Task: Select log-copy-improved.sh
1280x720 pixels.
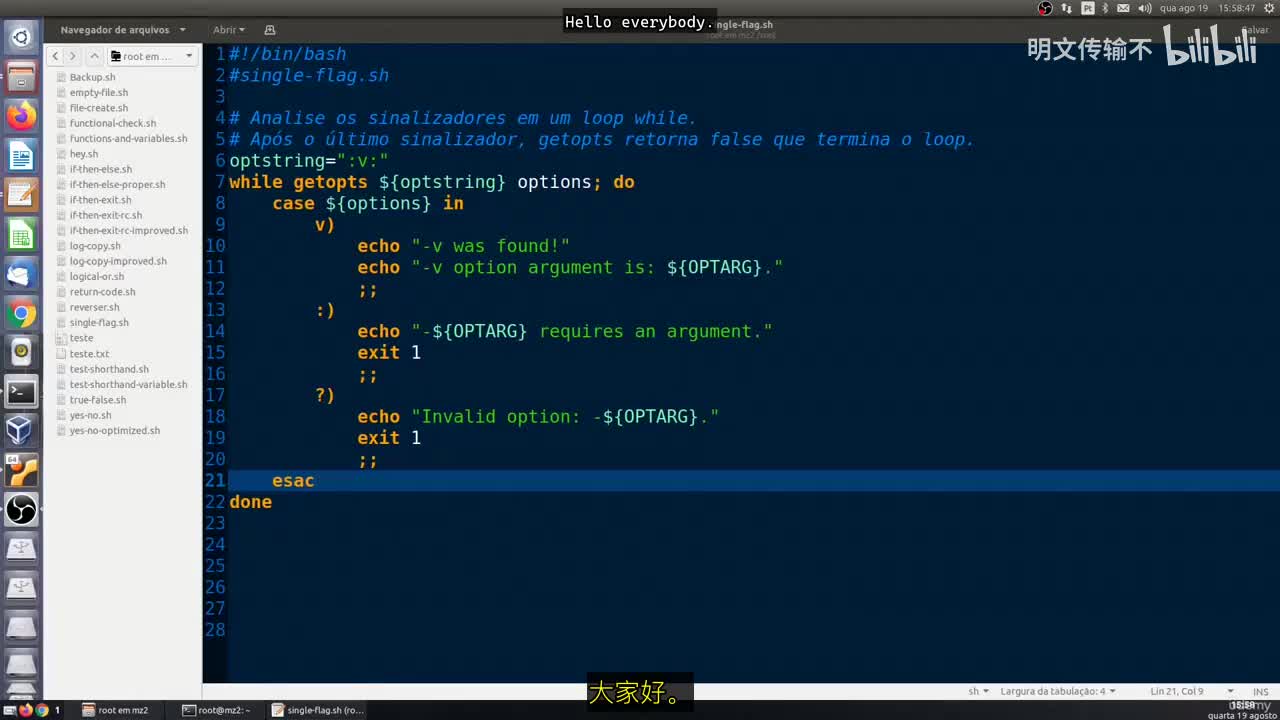Action: (118, 261)
